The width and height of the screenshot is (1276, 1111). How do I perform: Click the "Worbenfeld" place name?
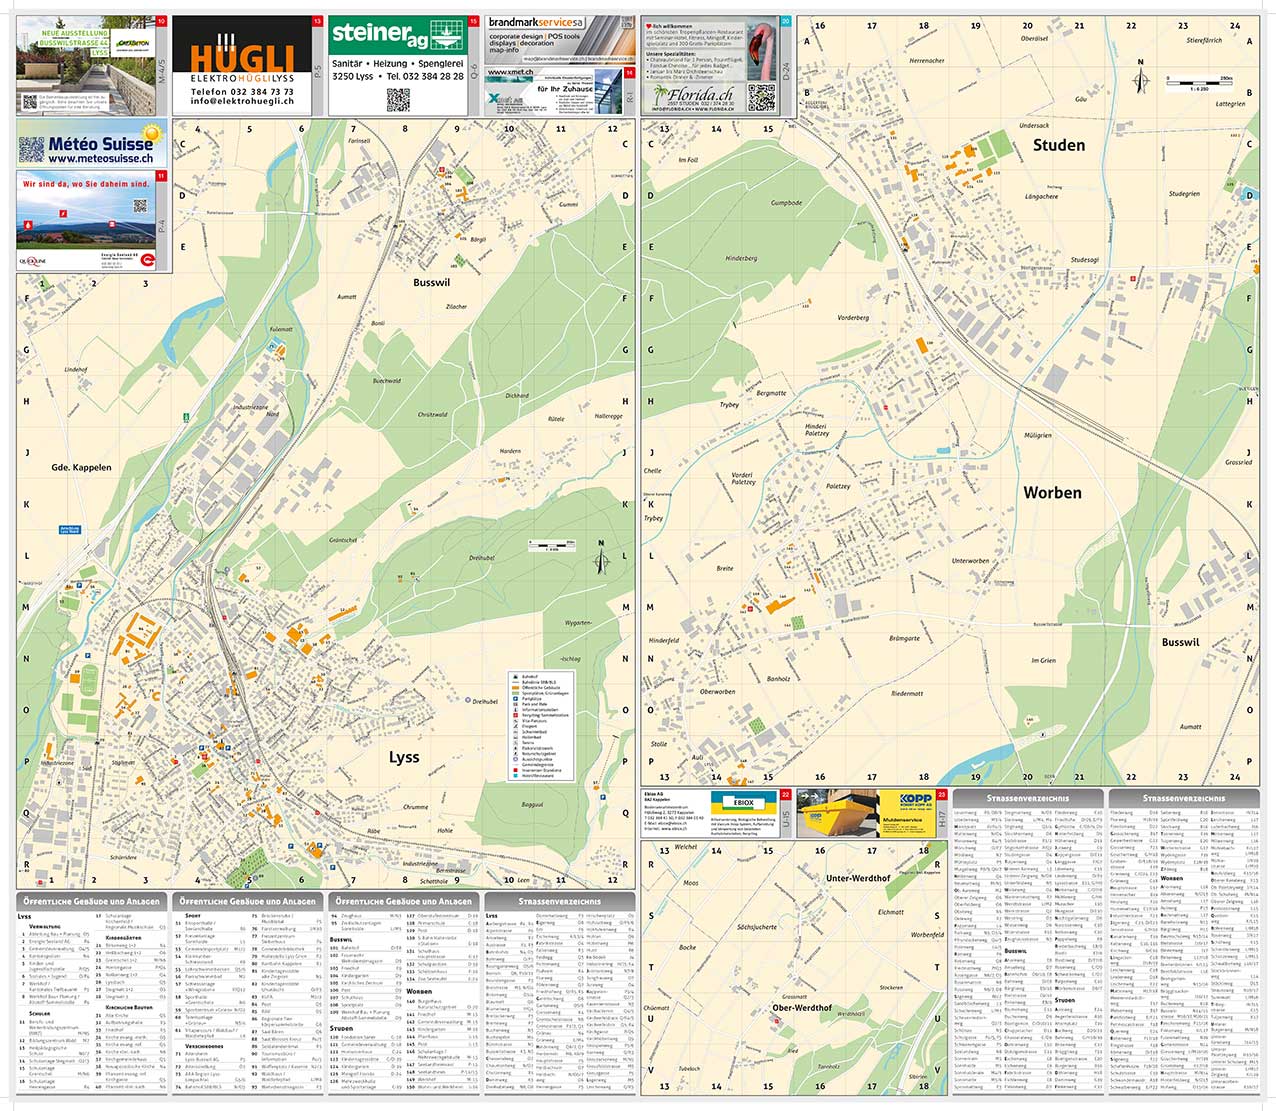coord(927,935)
